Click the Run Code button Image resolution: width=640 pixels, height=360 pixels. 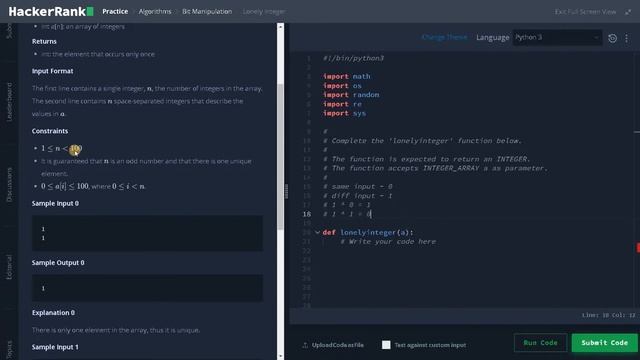click(540, 342)
